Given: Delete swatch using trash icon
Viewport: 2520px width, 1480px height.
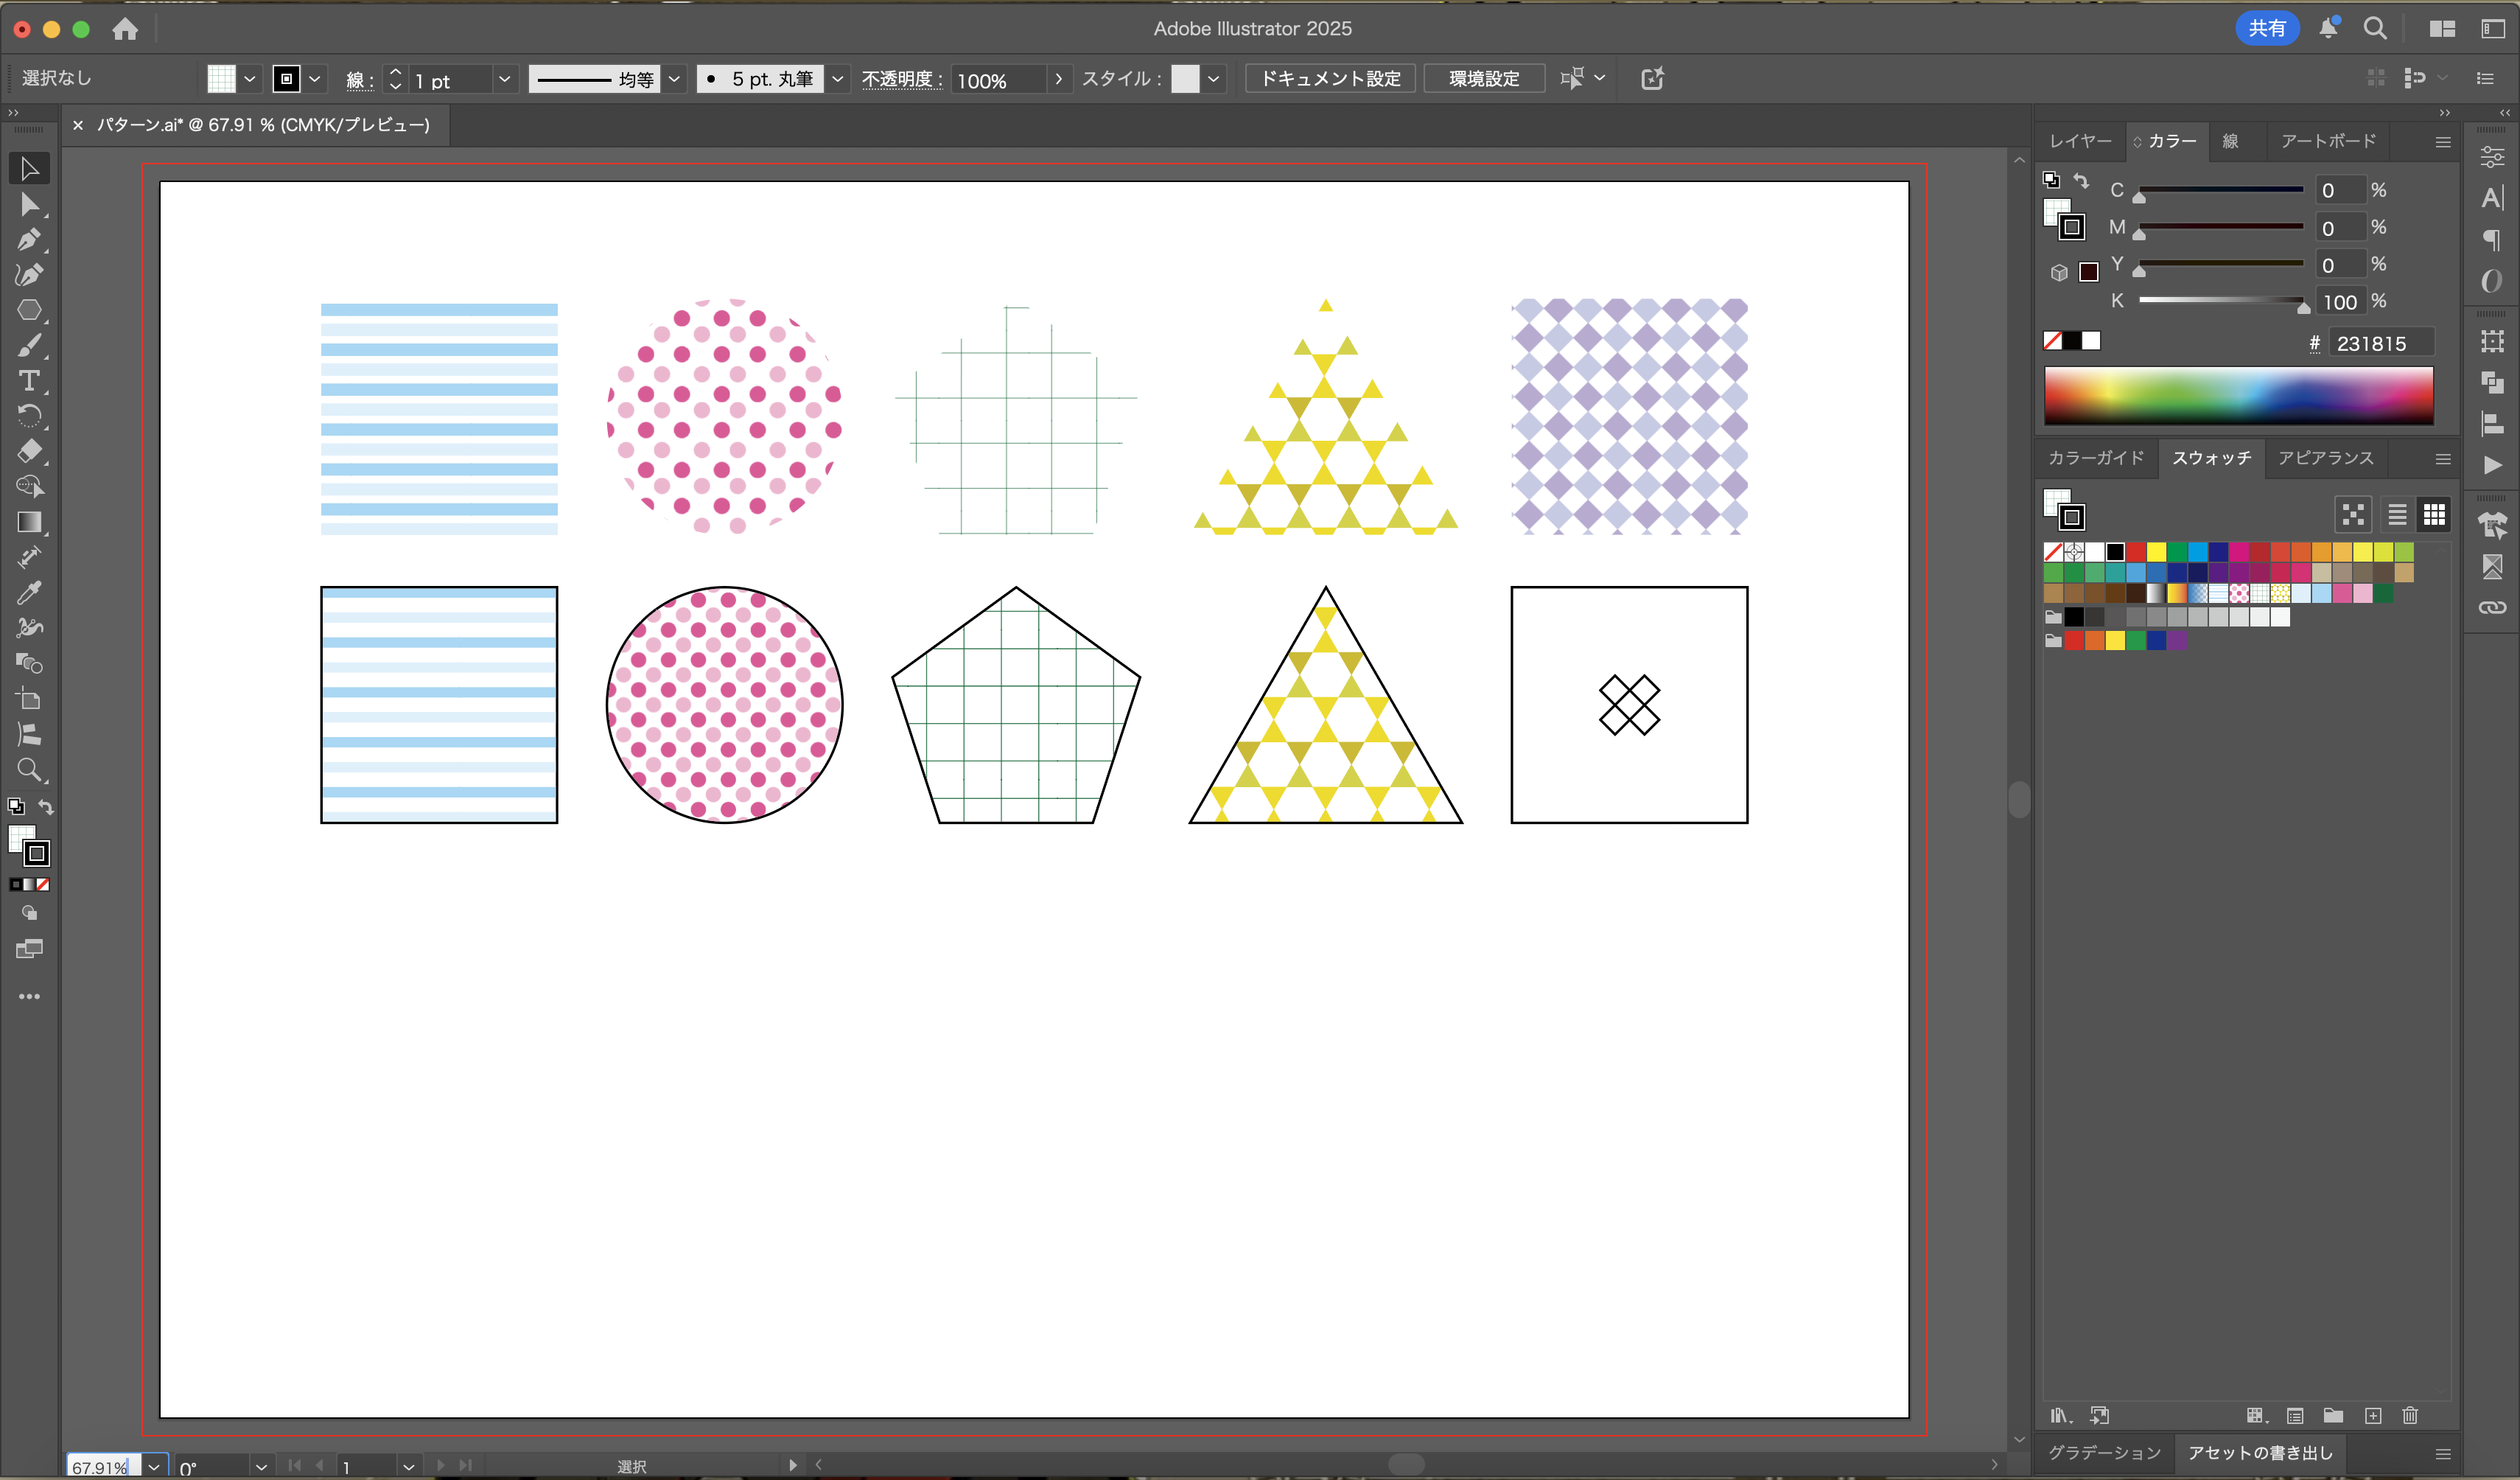Looking at the screenshot, I should point(2410,1415).
